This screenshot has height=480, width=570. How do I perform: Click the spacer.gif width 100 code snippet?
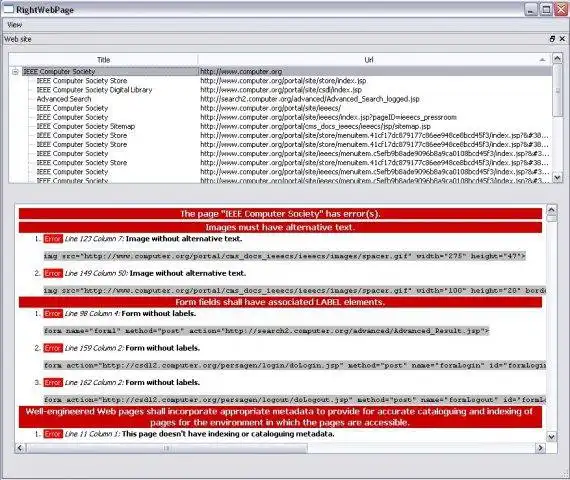295,291
